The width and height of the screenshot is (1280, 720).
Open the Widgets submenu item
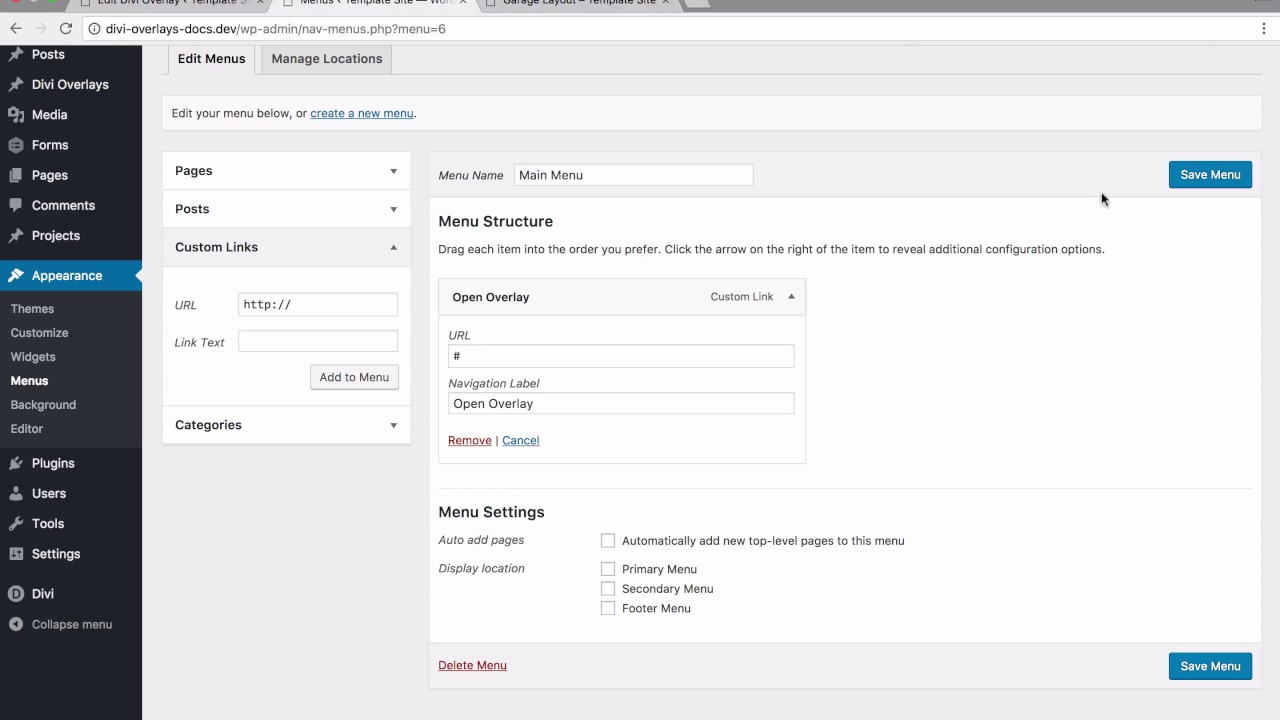(x=33, y=357)
